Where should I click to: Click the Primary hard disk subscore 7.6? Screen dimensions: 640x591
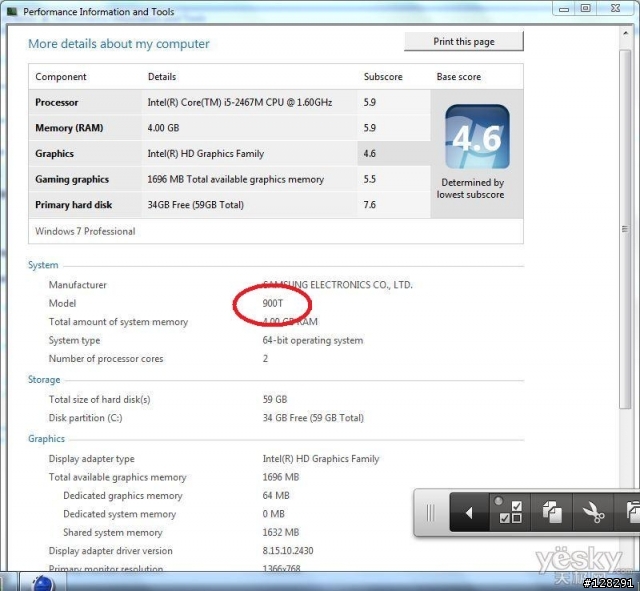click(369, 205)
